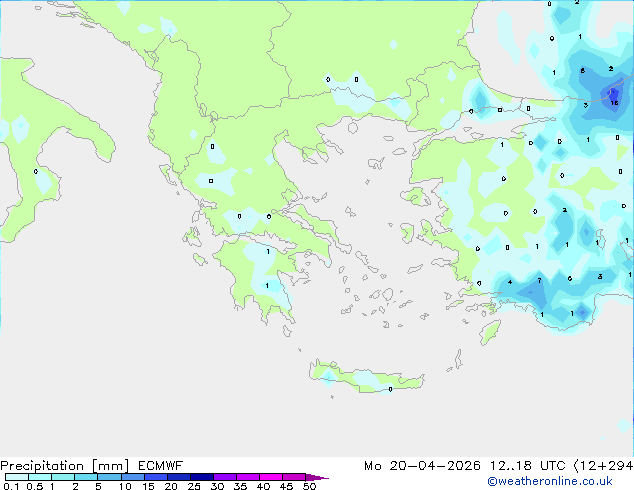
Task: Click the 'Precipitation [mm]' title text
Action: tap(65, 466)
